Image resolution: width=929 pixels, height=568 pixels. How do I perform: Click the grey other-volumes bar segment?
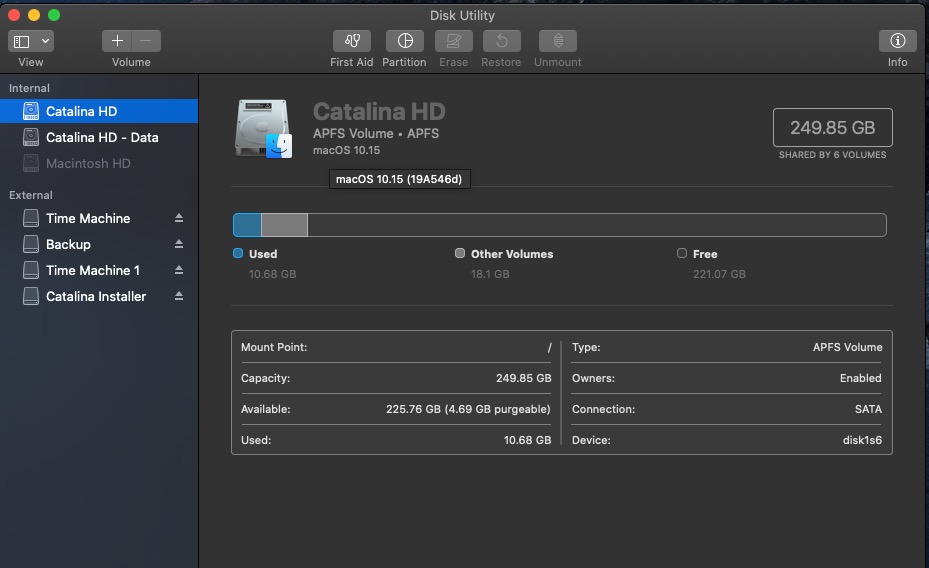pos(284,225)
